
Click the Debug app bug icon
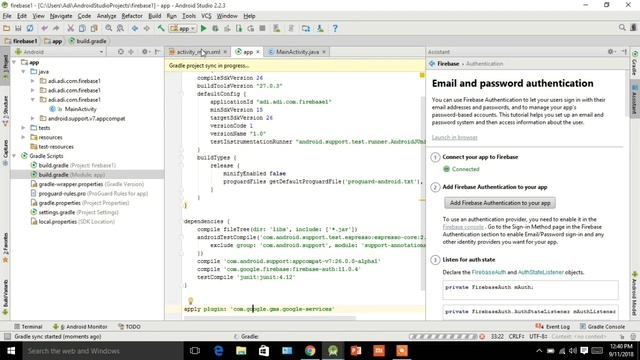215,28
